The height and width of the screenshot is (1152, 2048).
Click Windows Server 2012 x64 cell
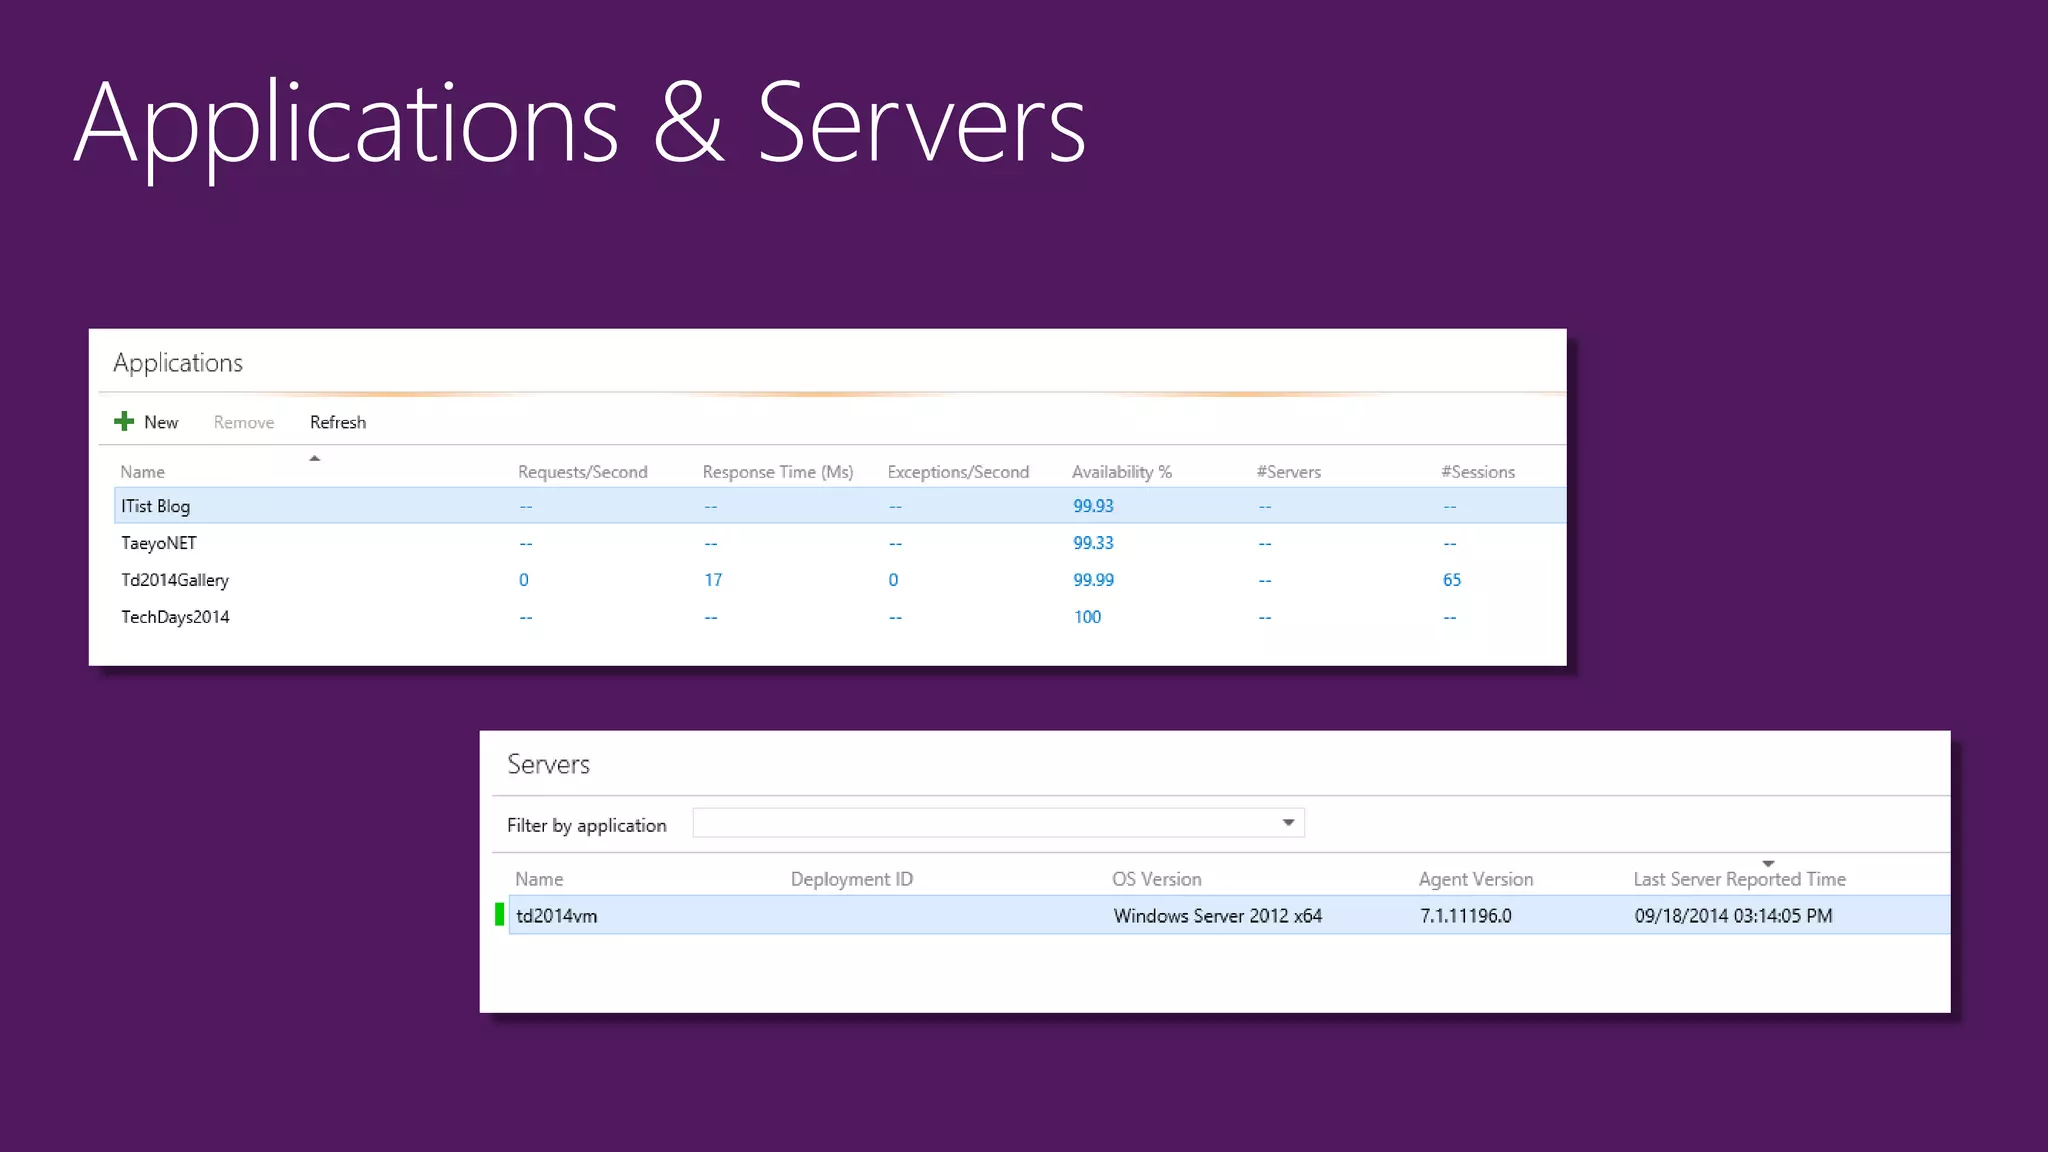pyautogui.click(x=1218, y=916)
